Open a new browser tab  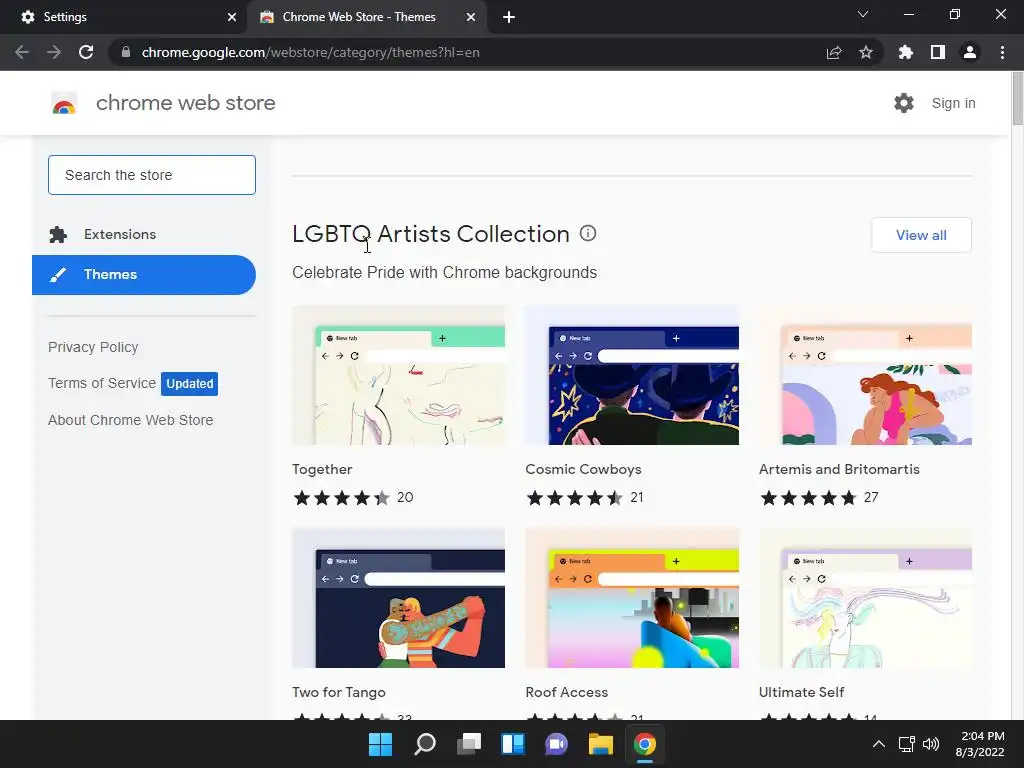click(509, 17)
